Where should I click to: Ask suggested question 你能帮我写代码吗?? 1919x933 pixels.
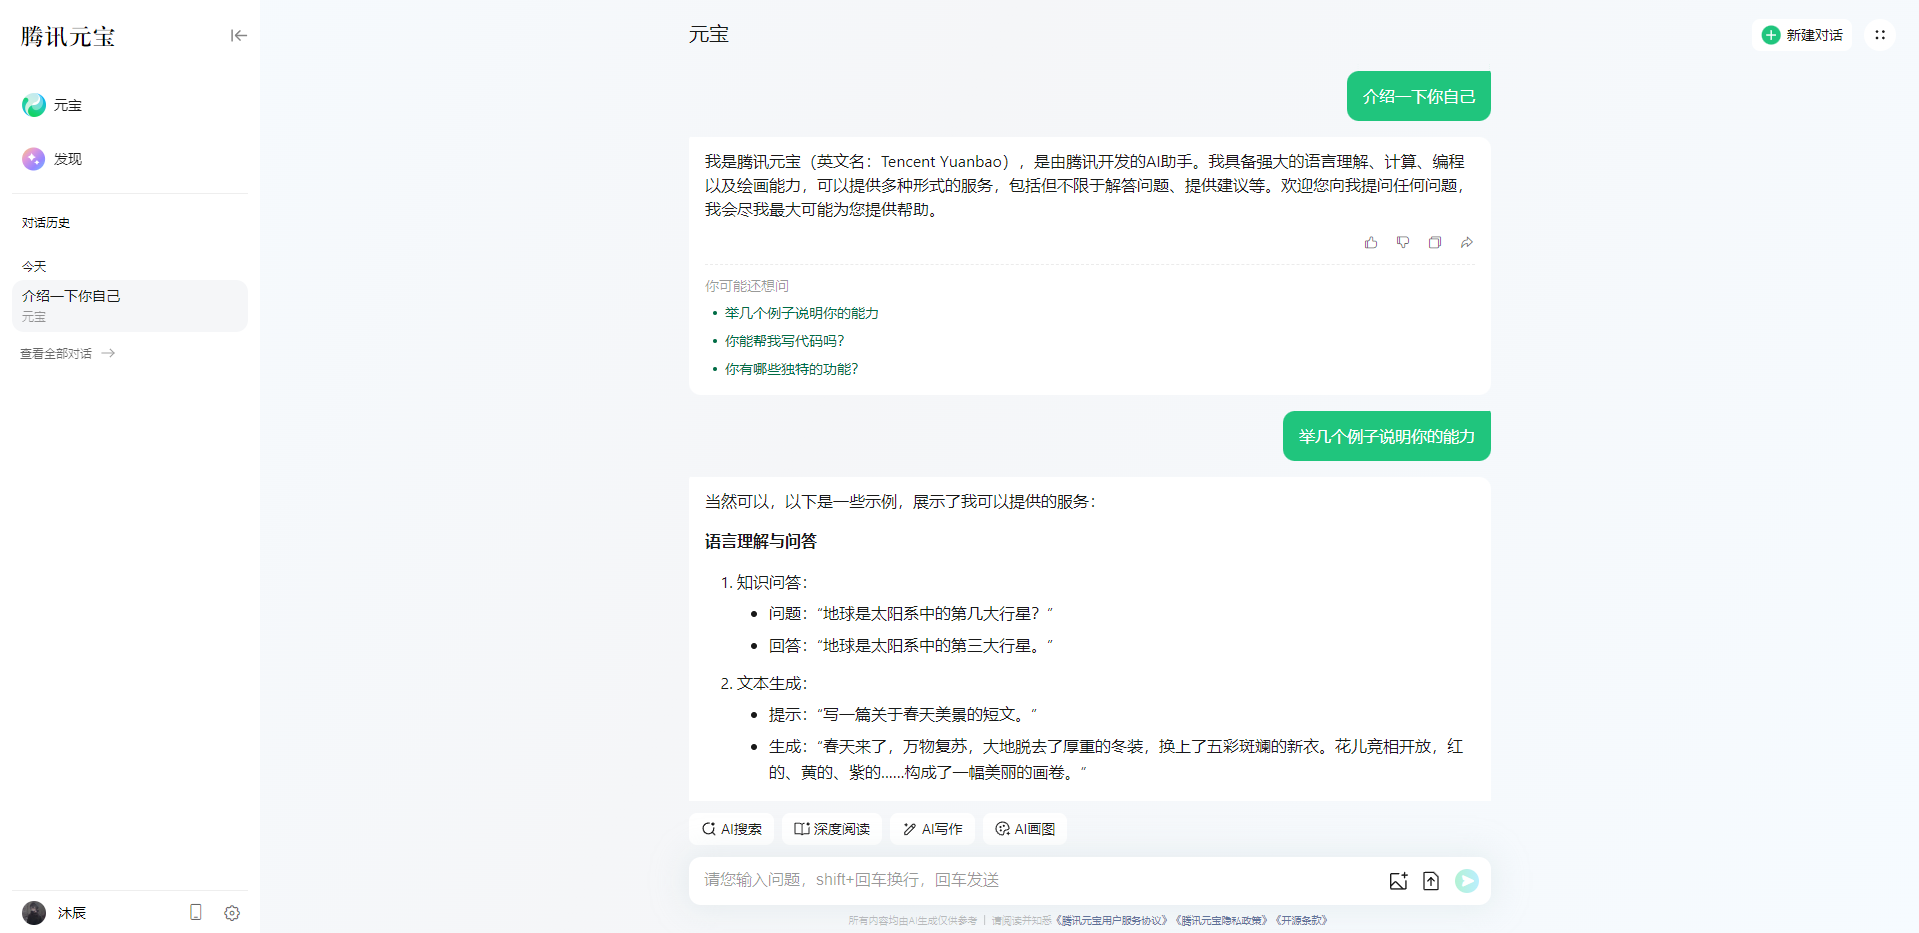[x=785, y=341]
